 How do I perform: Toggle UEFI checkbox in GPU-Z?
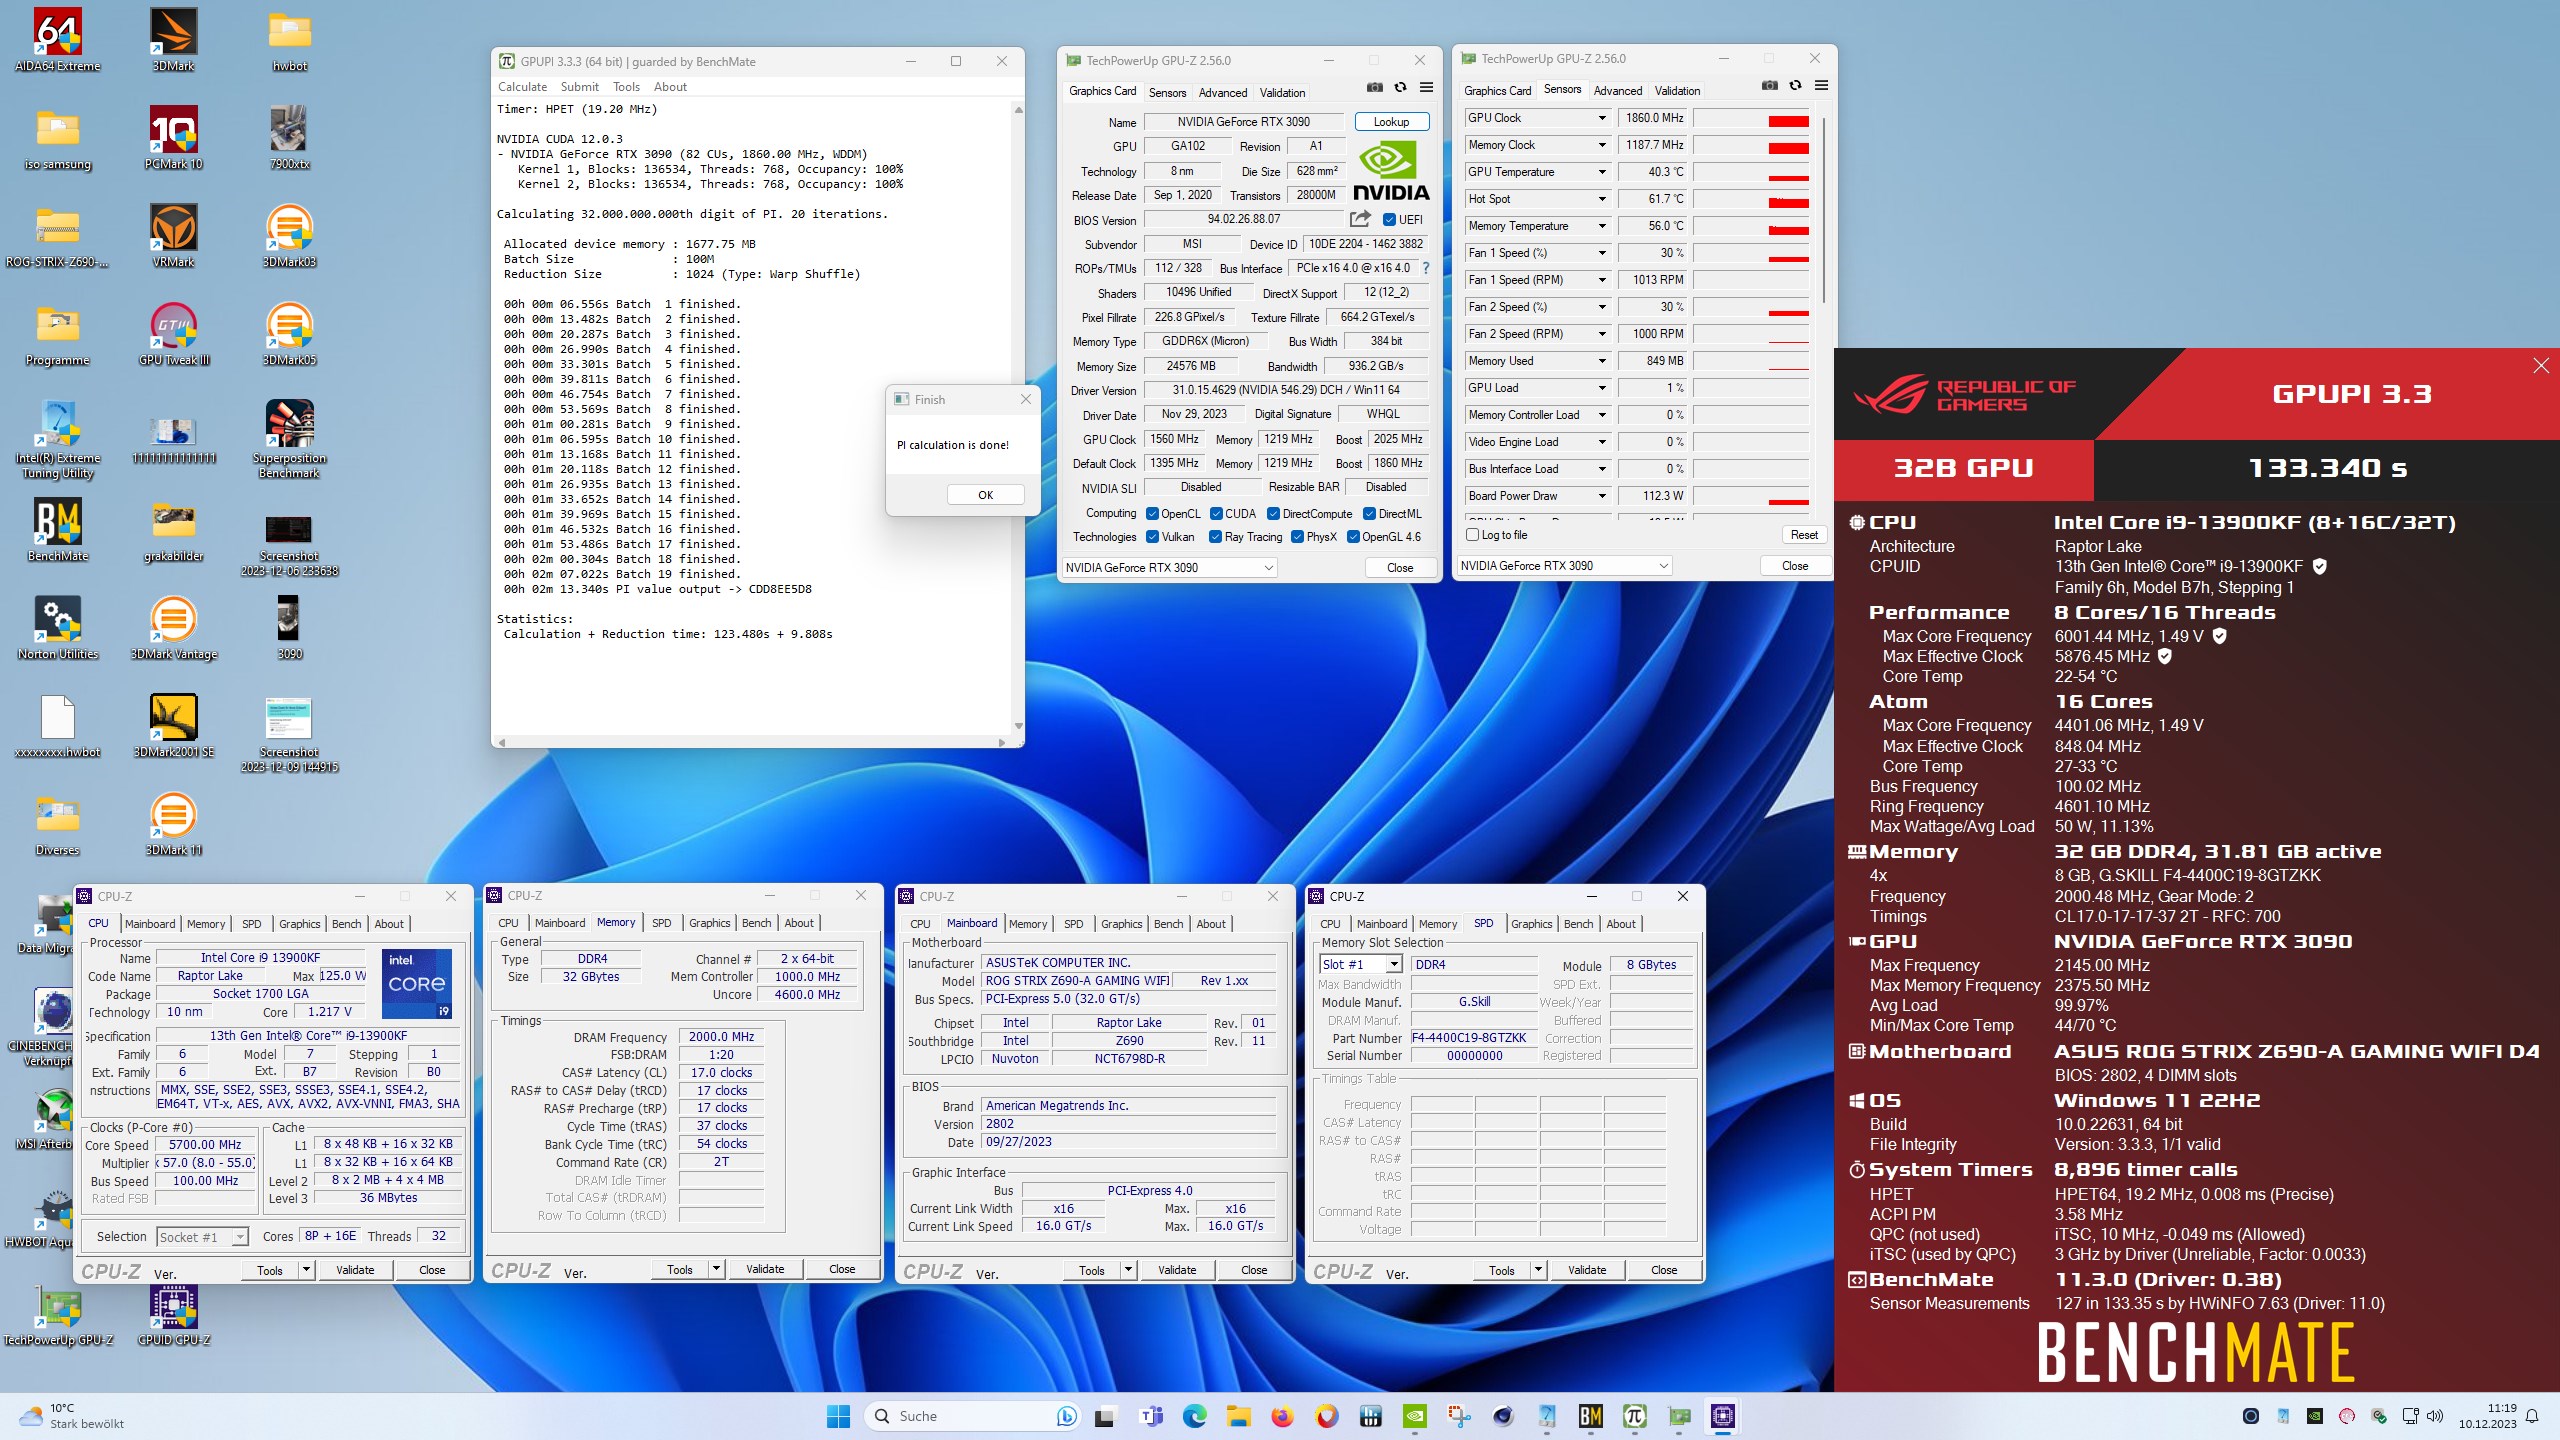[x=1389, y=220]
